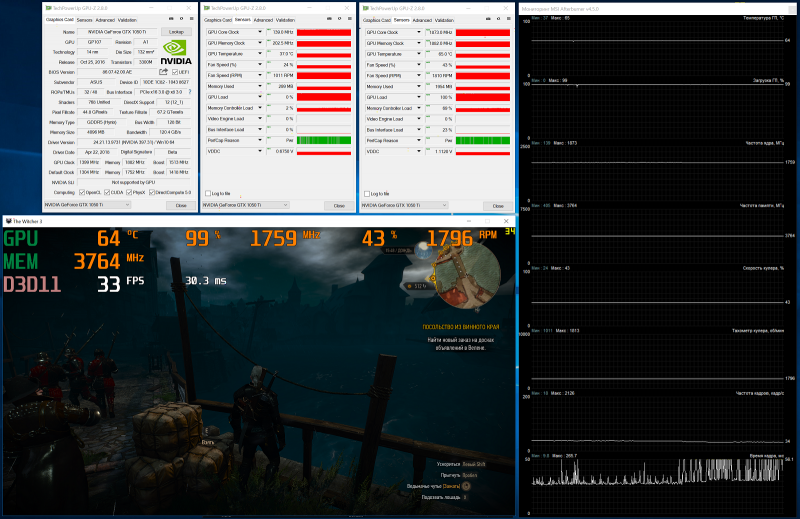Close The Witcher 3 game window

coord(506,221)
